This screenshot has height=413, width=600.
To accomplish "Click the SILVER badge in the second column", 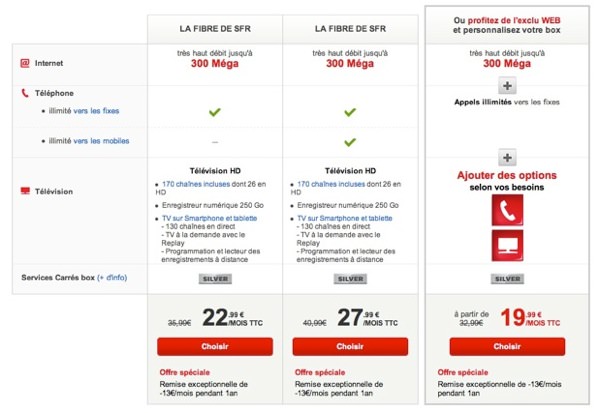I will pos(350,279).
